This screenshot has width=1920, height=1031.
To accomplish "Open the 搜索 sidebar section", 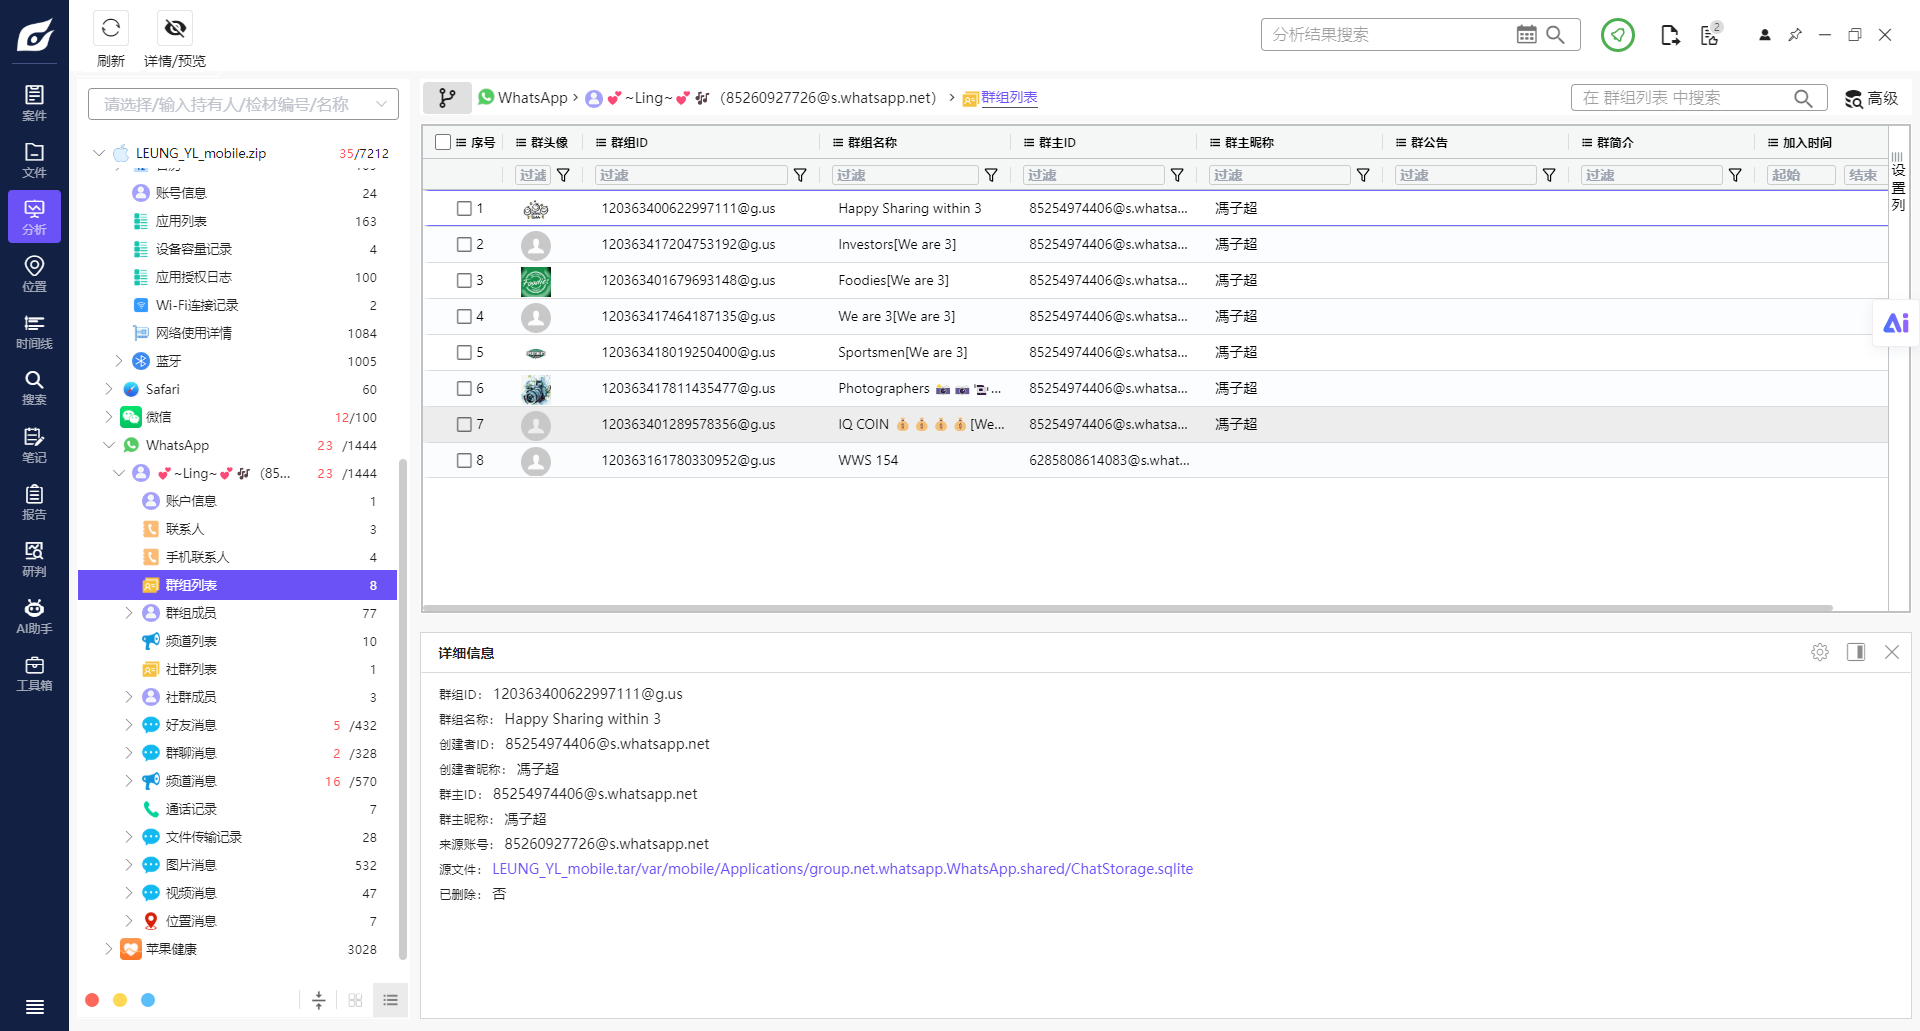I will pos(34,388).
